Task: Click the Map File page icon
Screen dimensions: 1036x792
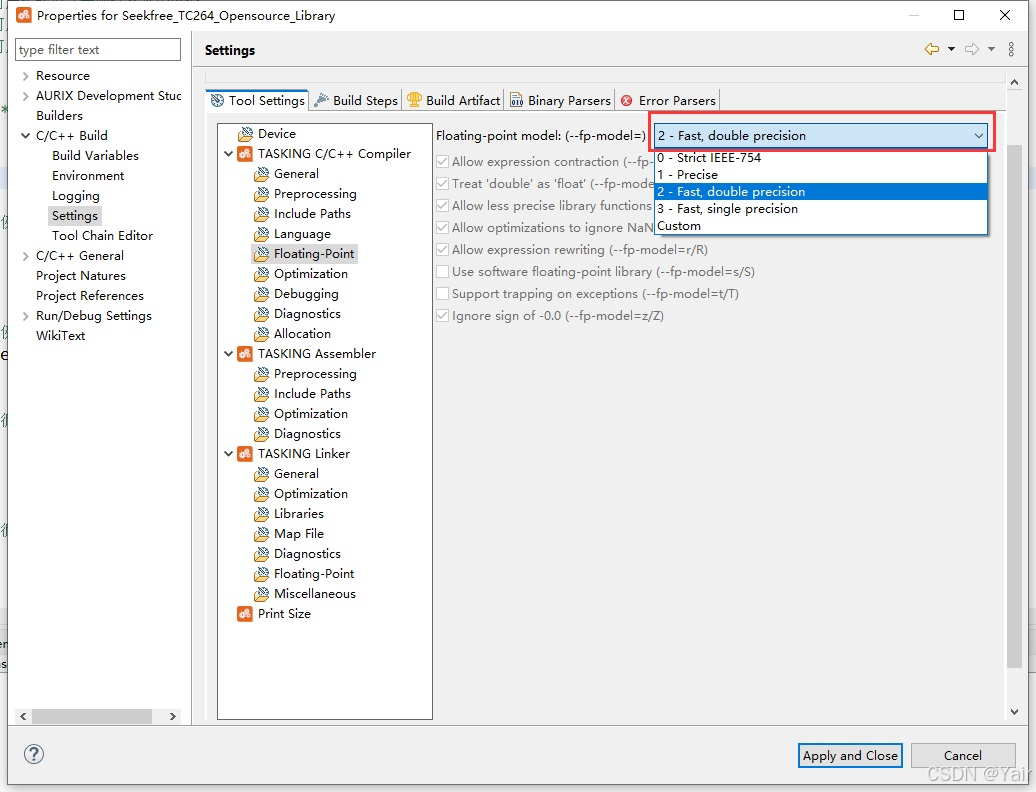Action: click(262, 534)
